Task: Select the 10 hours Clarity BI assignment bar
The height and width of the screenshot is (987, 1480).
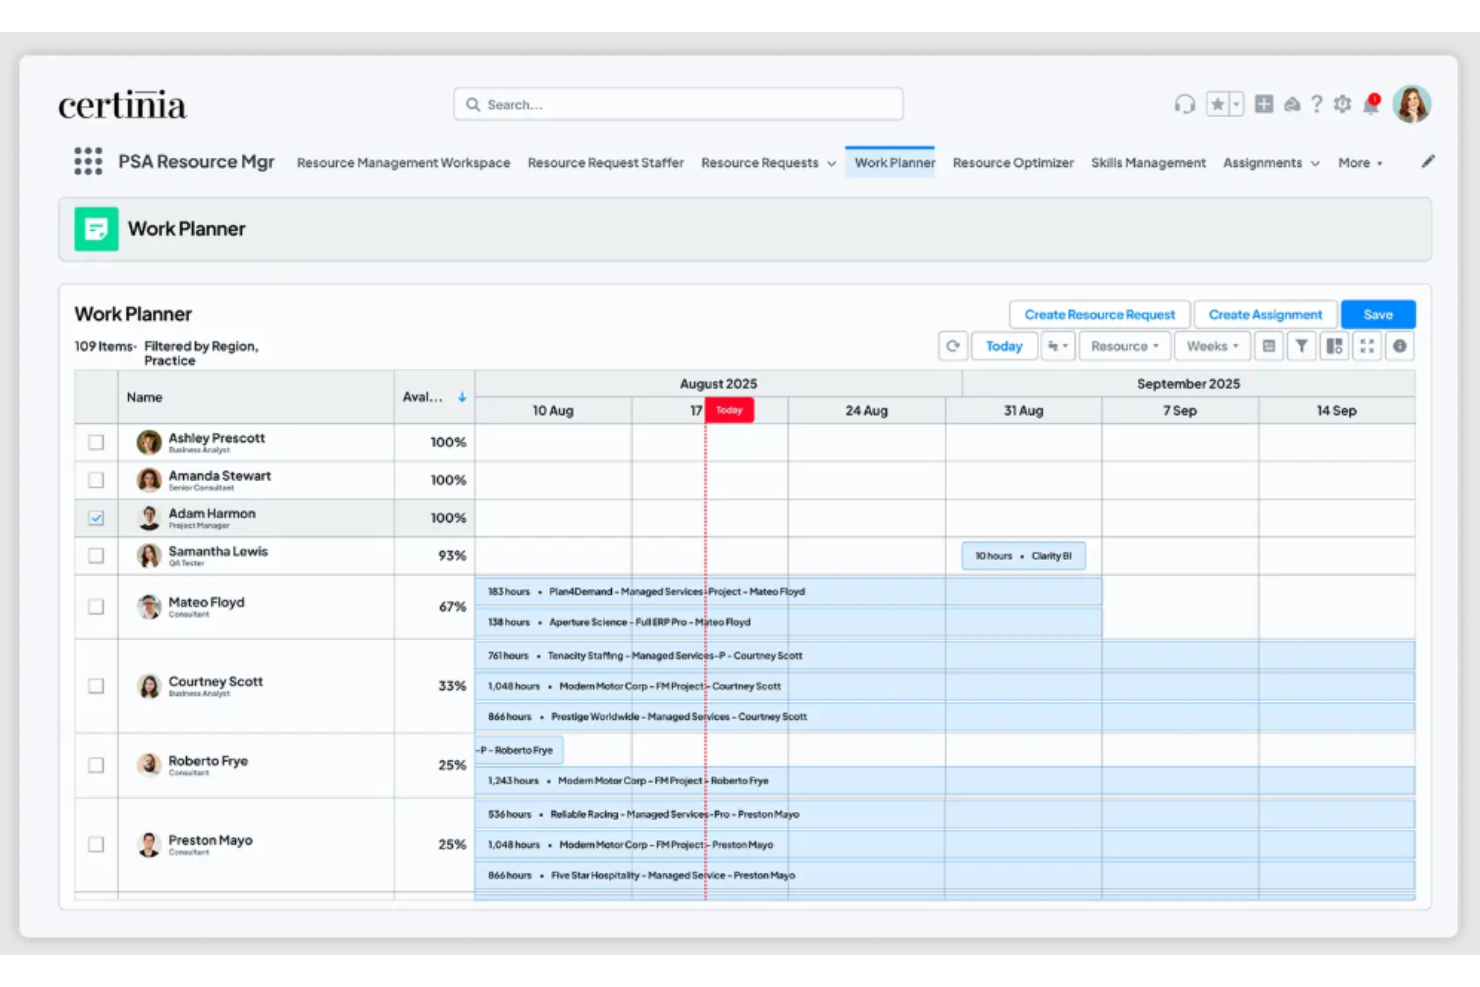Action: pos(1023,556)
